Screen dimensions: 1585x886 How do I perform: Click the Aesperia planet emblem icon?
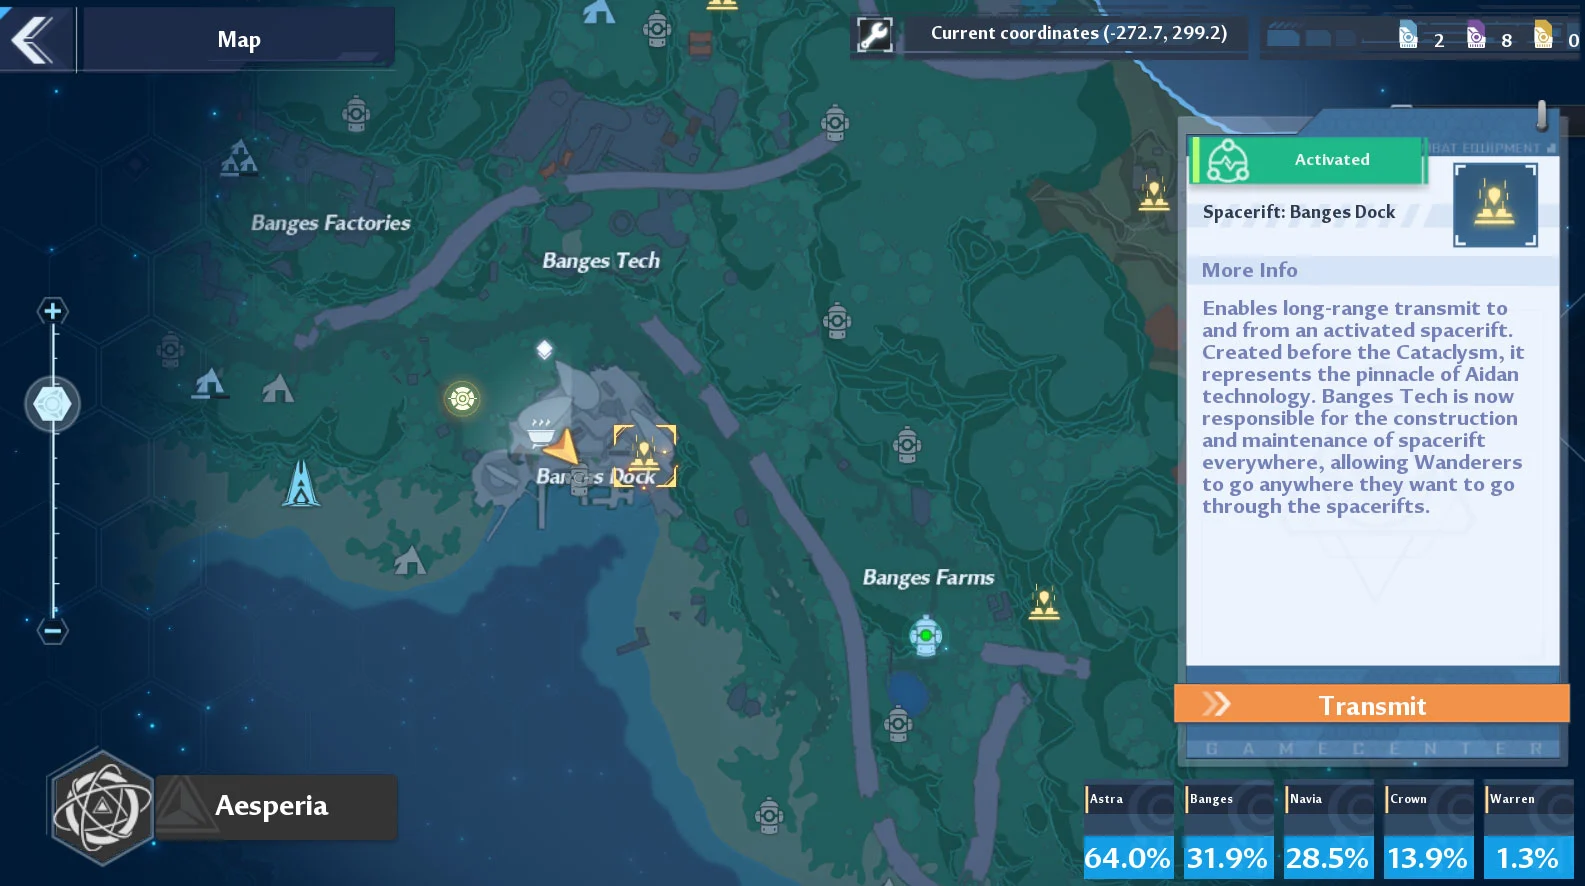101,807
